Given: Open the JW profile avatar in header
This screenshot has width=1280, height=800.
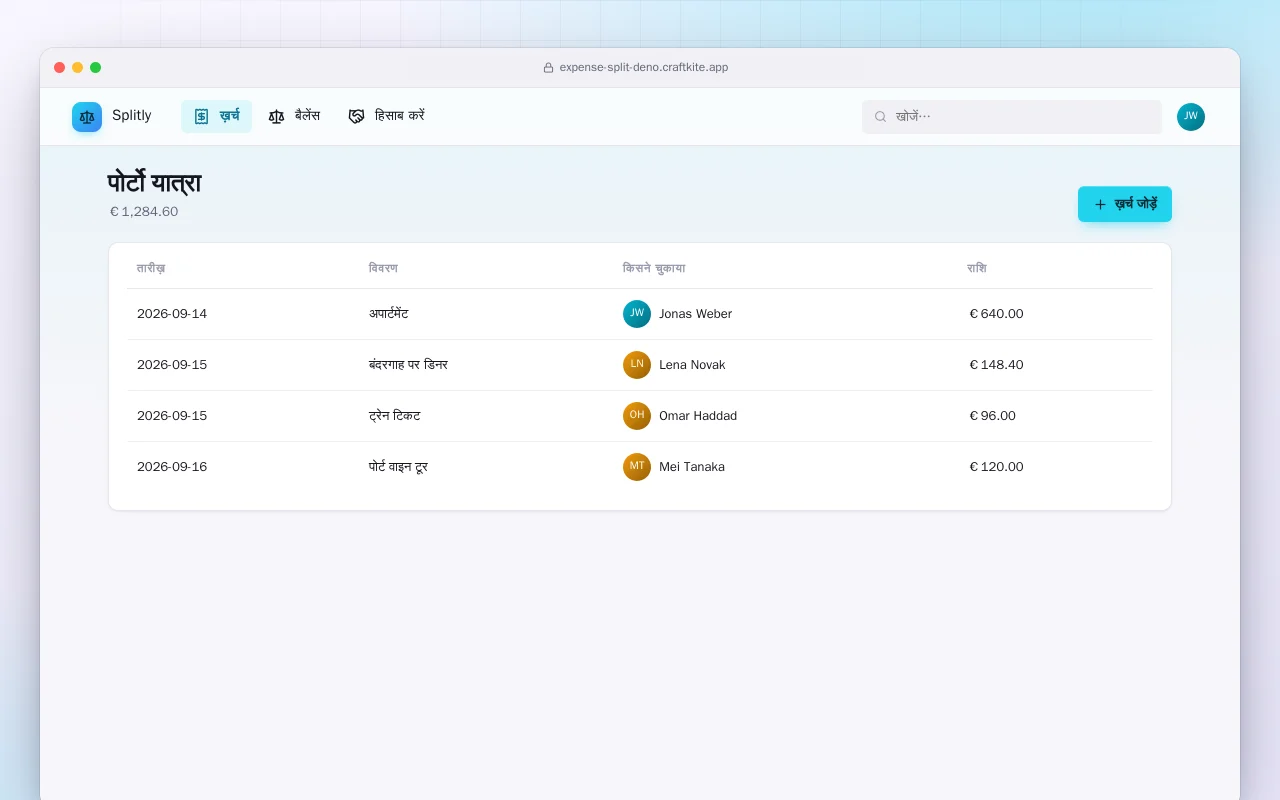Looking at the screenshot, I should [x=1191, y=117].
